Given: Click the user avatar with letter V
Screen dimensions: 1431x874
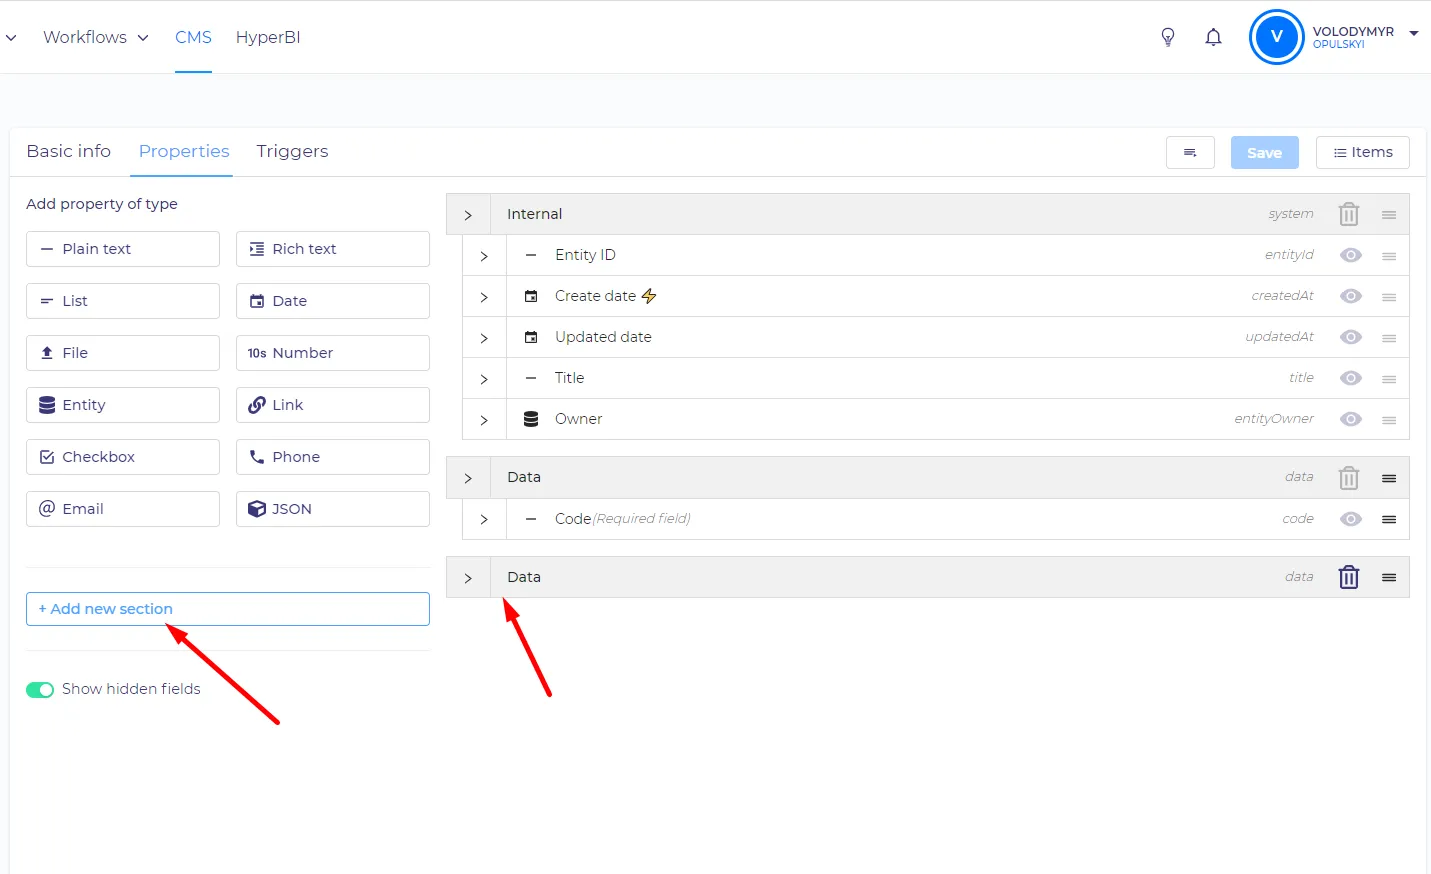Looking at the screenshot, I should (1277, 37).
